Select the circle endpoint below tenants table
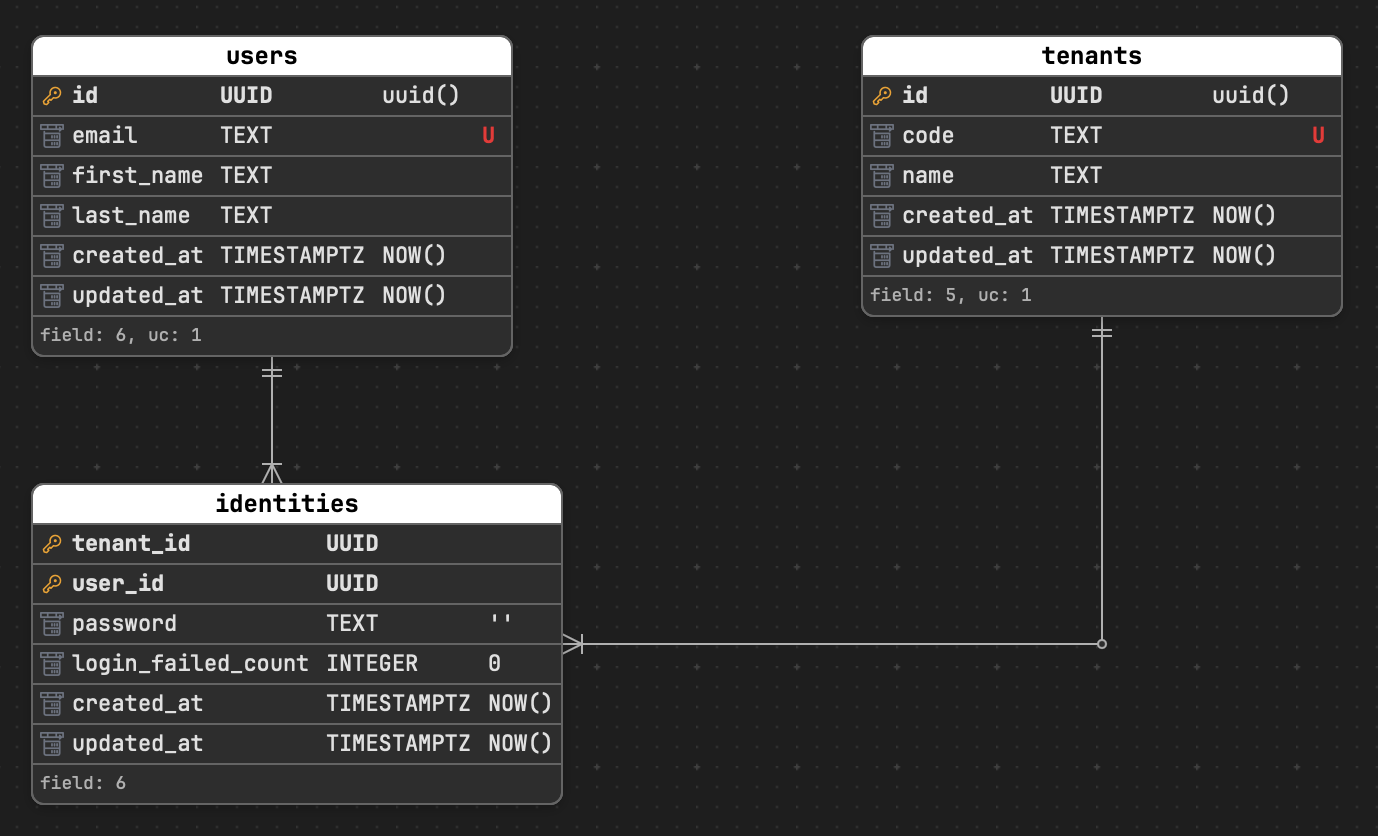 pyautogui.click(x=1101, y=644)
